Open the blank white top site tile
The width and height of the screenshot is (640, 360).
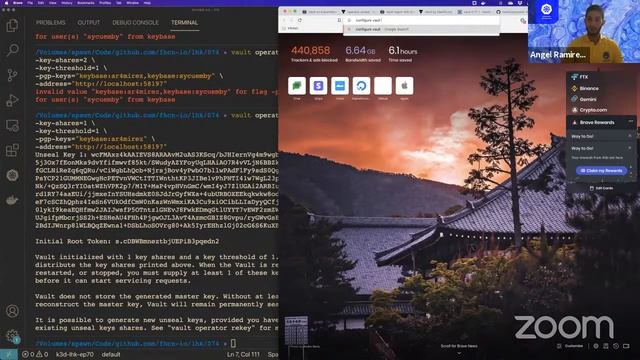click(x=383, y=86)
